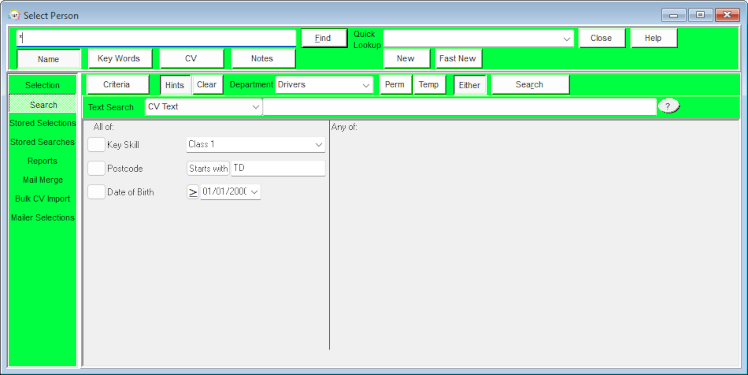Switch to the Key Words tab
The height and width of the screenshot is (375, 748).
tap(120, 59)
